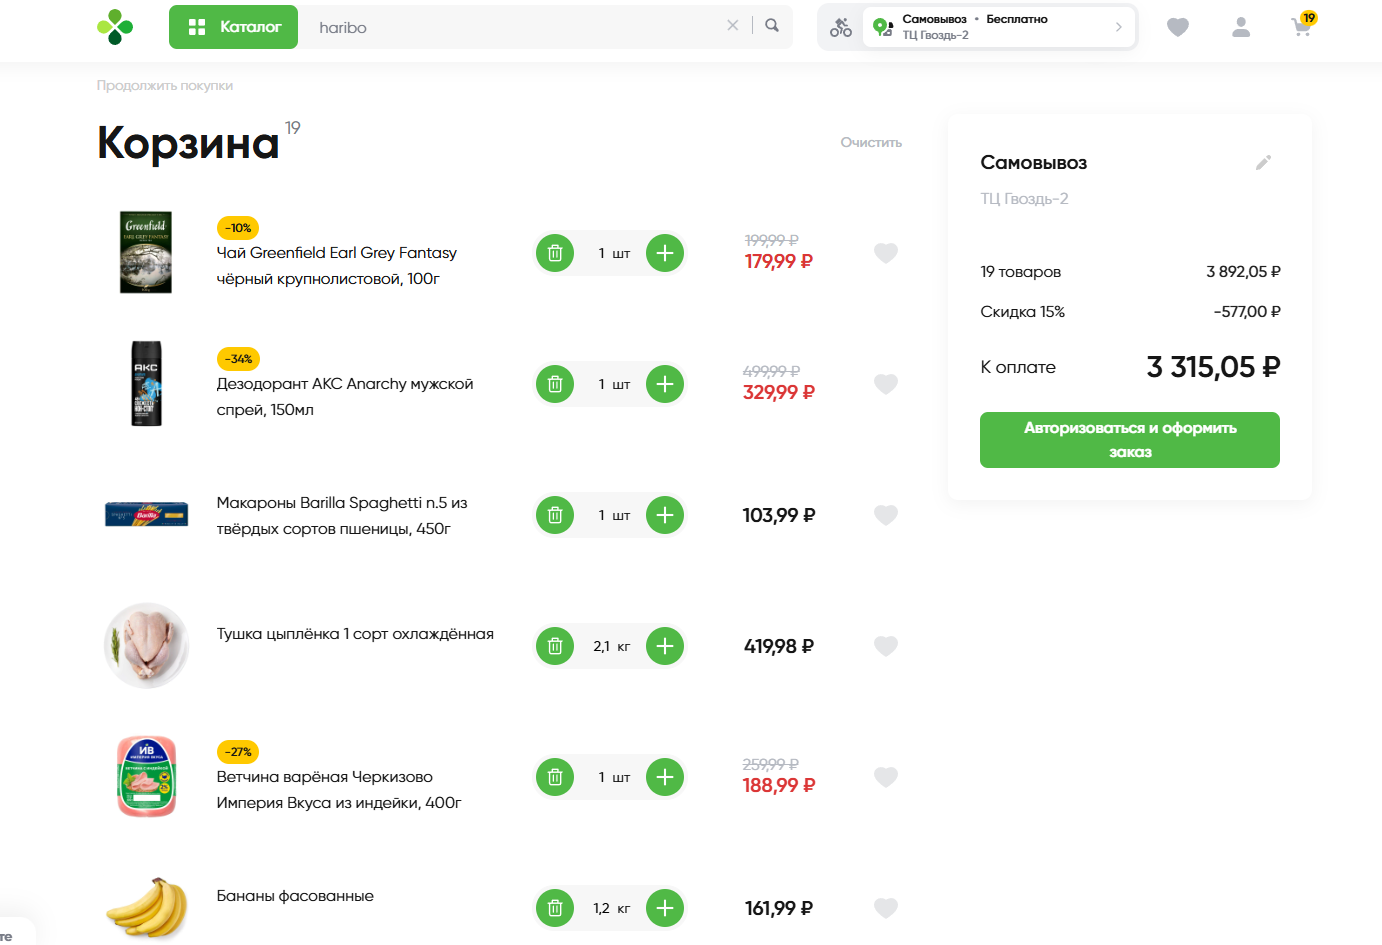This screenshot has width=1382, height=945.
Task: Click the Продолжить покупки link
Action: pyautogui.click(x=165, y=86)
